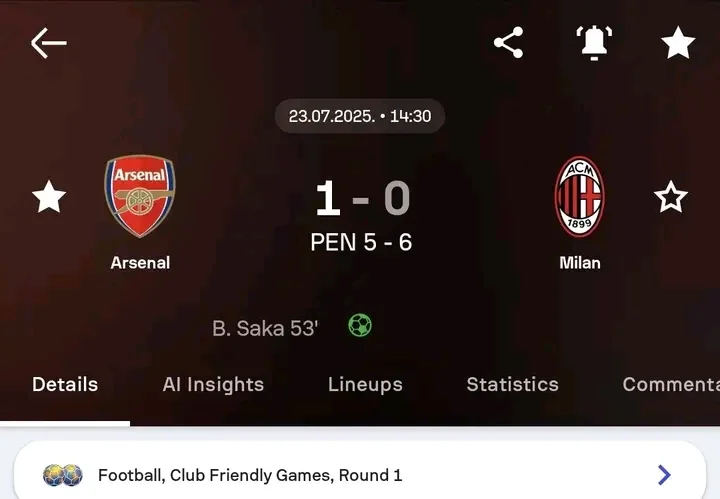Open the AC Milan club crest
Screen dimensions: 720x499
click(579, 196)
